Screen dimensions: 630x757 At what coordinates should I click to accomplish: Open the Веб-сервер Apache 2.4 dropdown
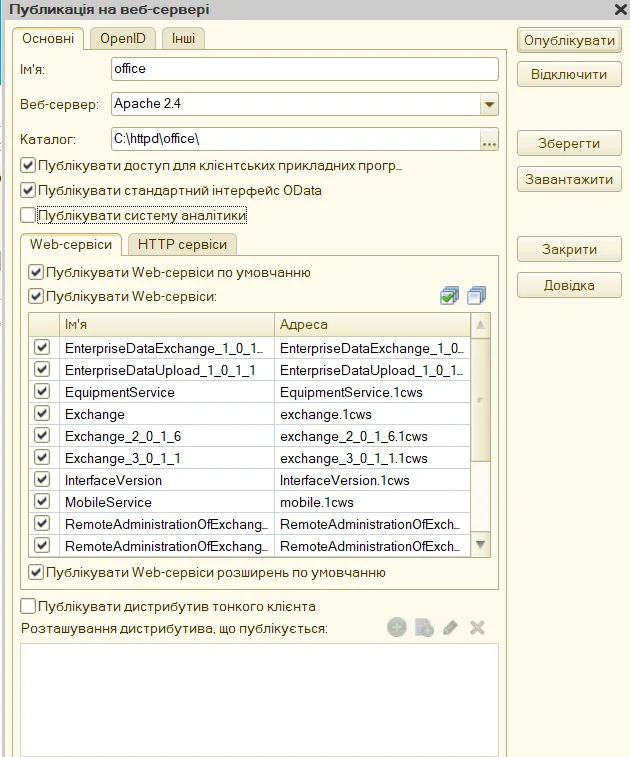[x=489, y=104]
